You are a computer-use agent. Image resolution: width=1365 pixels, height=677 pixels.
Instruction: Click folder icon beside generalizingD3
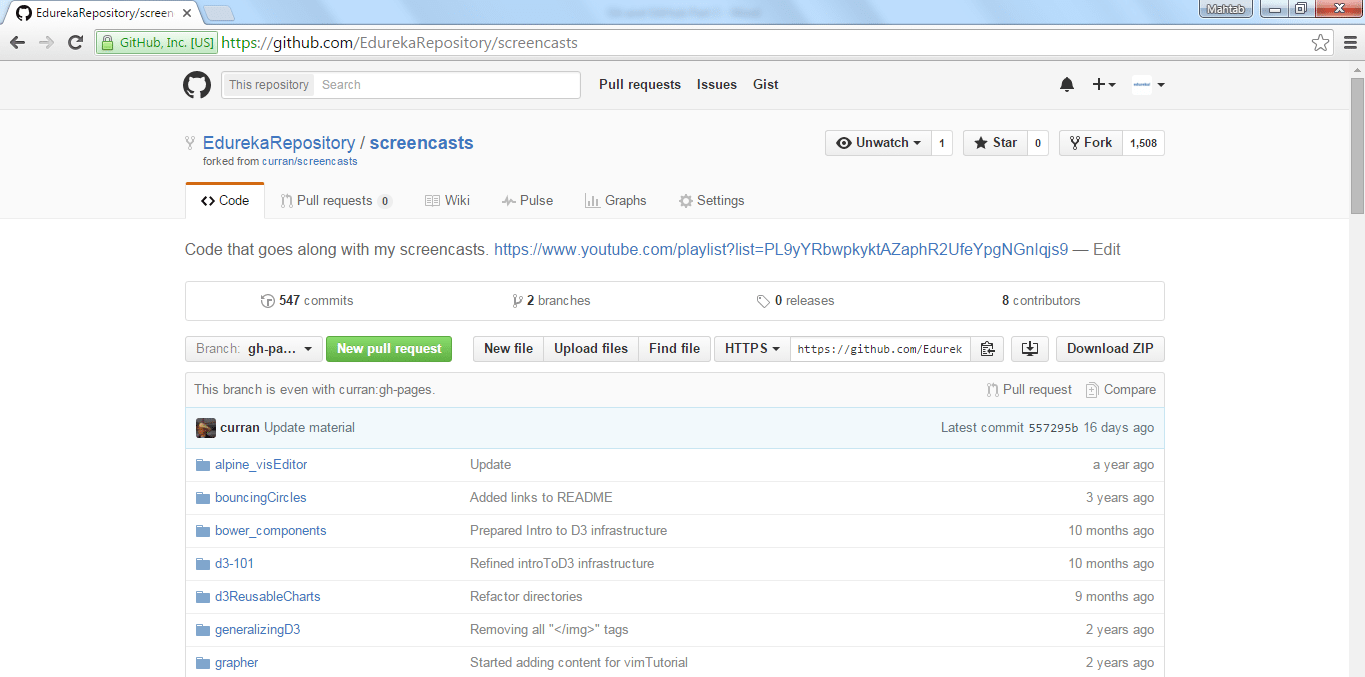click(x=203, y=630)
